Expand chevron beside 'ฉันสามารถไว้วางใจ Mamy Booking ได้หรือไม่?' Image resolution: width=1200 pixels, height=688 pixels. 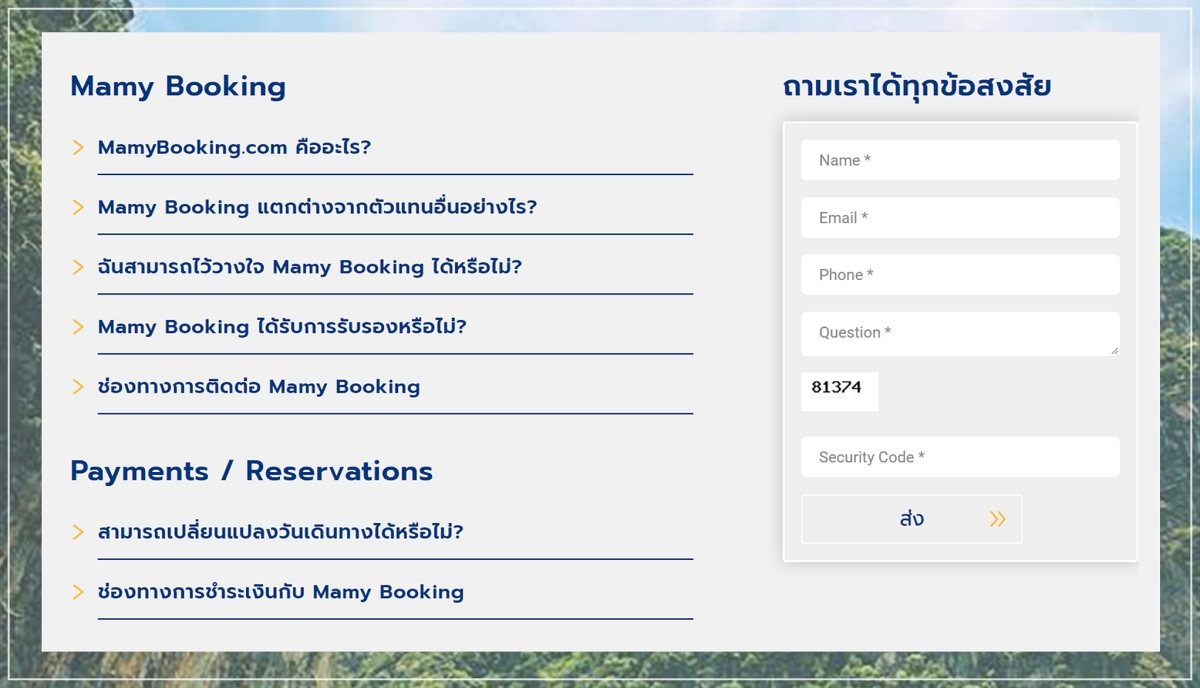(78, 268)
